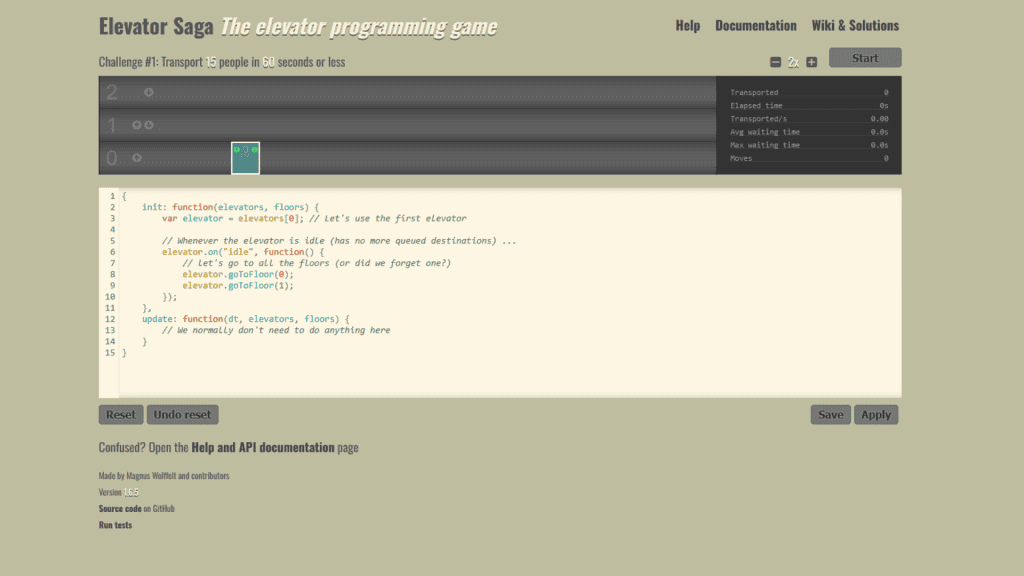Viewport: 1024px width, 576px height.
Task: Click the up call button on floor 0
Action: click(136, 157)
